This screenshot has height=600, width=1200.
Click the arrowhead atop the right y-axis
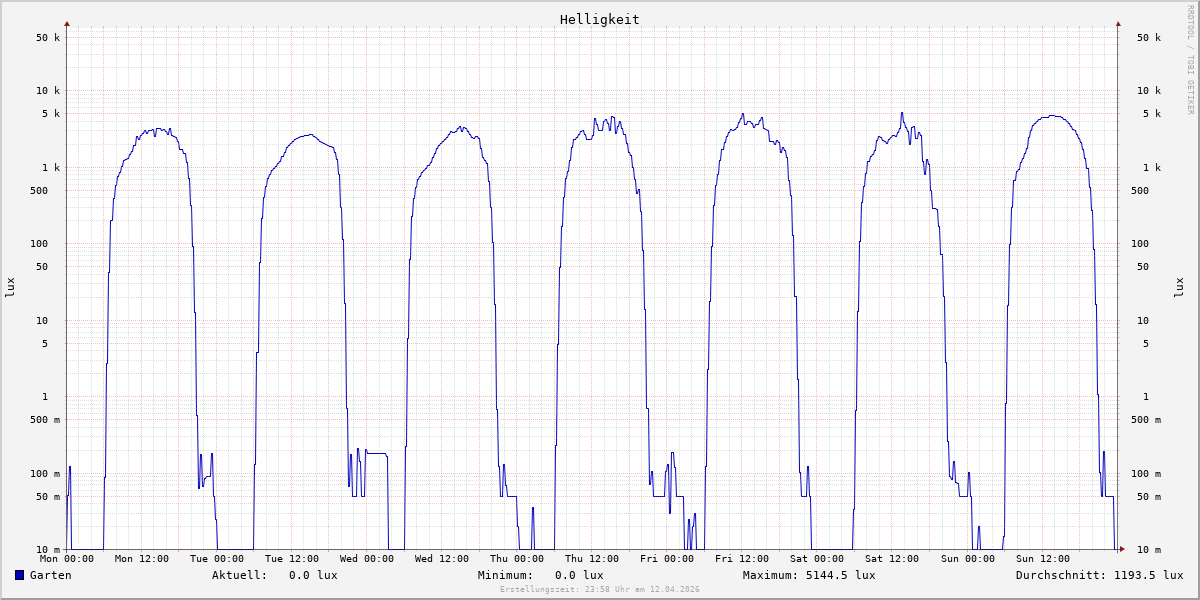[1118, 23]
